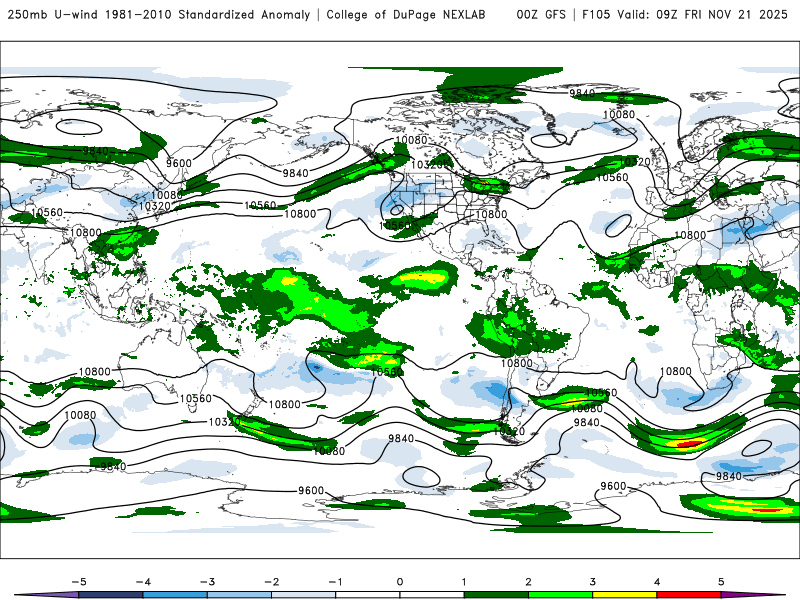Click the 10800 contour label over South America
The width and height of the screenshot is (800, 600).
(x=517, y=363)
